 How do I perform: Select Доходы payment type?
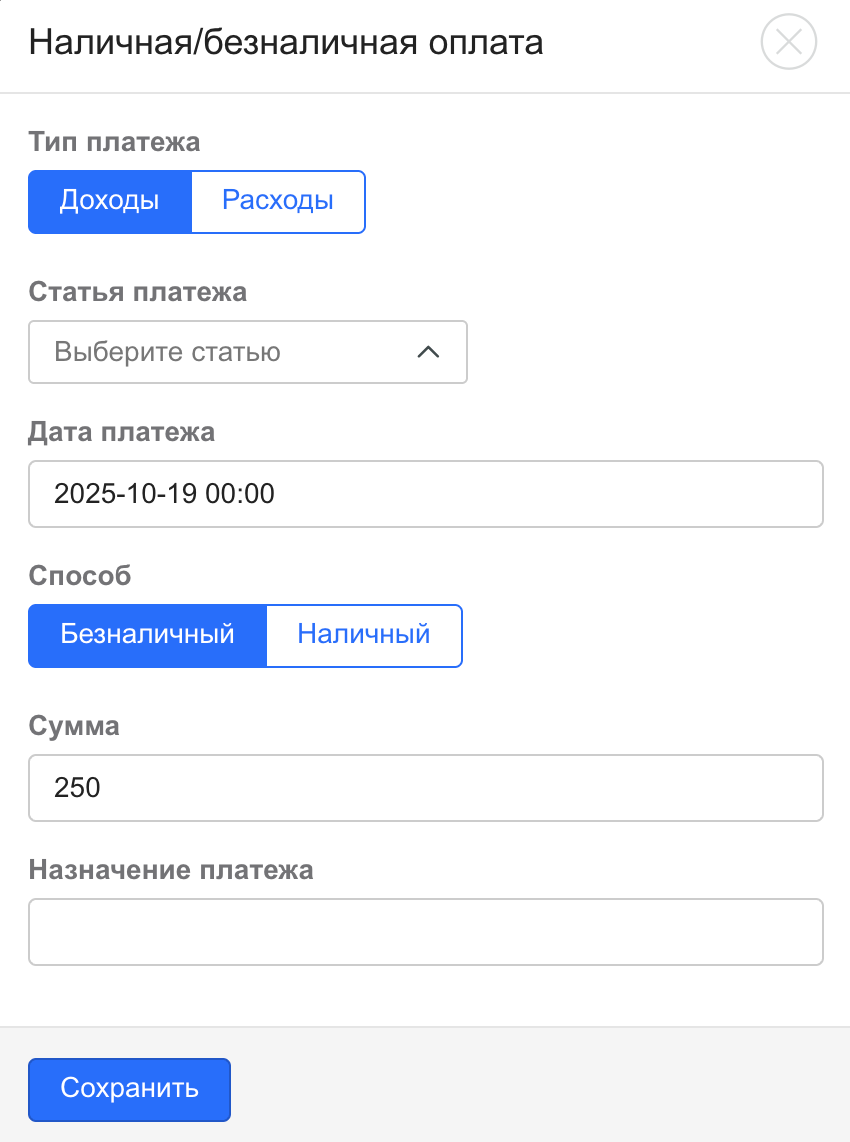pyautogui.click(x=109, y=201)
